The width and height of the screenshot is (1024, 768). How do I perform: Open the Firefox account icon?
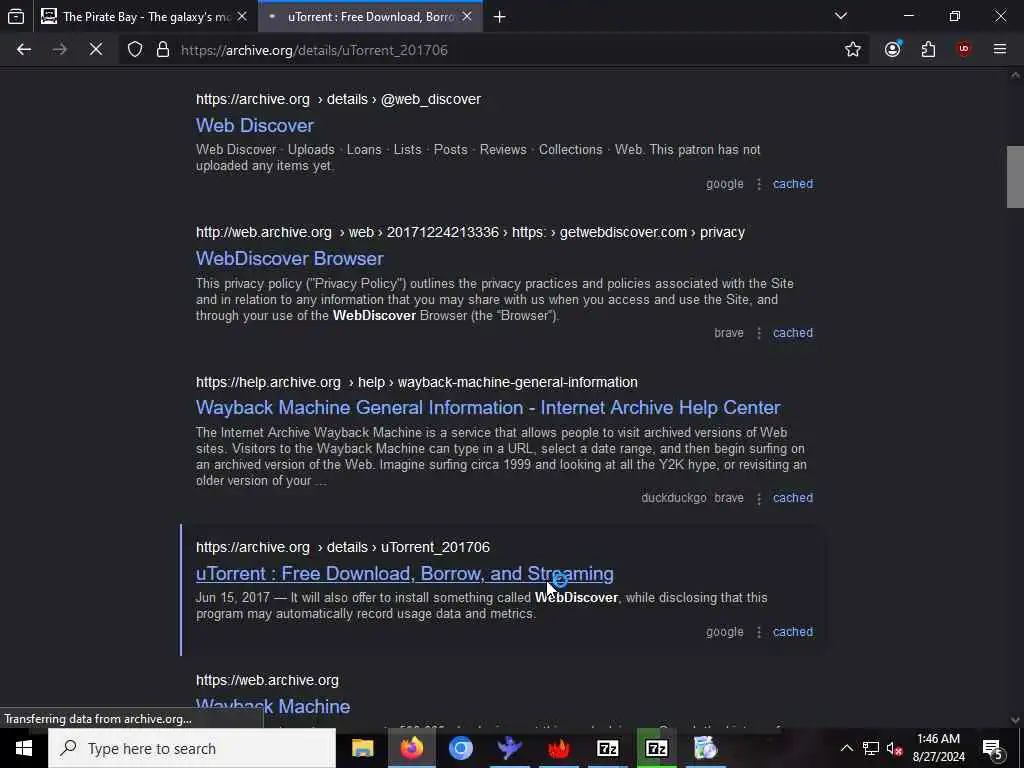pos(892,50)
